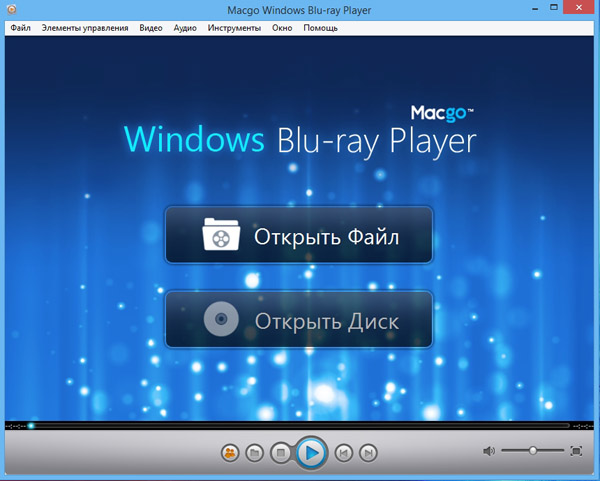Expand the Видео menu
Image resolution: width=600 pixels, height=481 pixels.
coord(151,28)
